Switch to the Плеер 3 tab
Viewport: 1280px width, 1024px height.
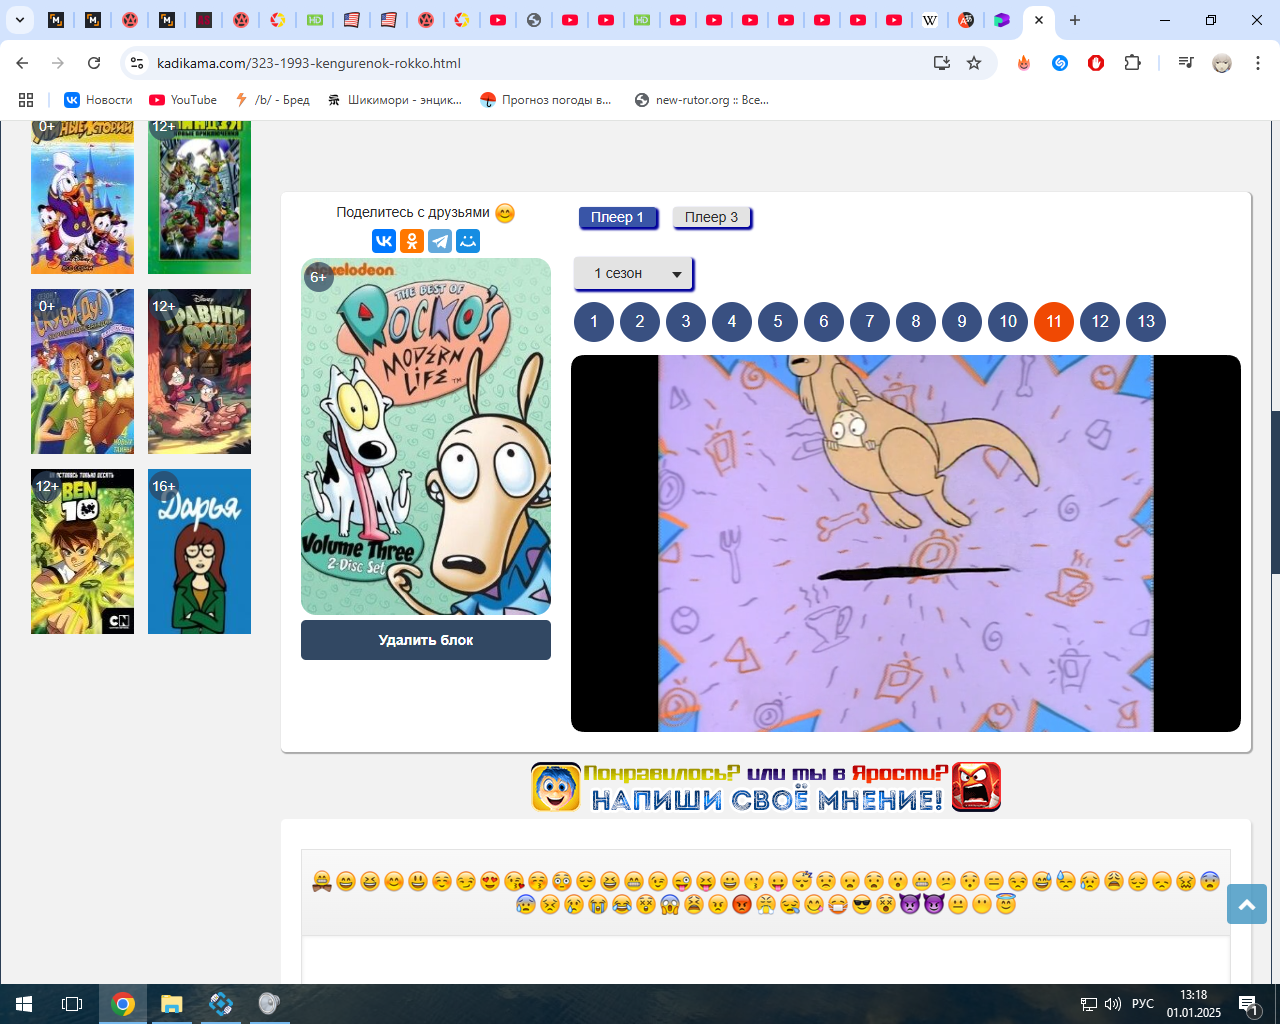pyautogui.click(x=711, y=217)
